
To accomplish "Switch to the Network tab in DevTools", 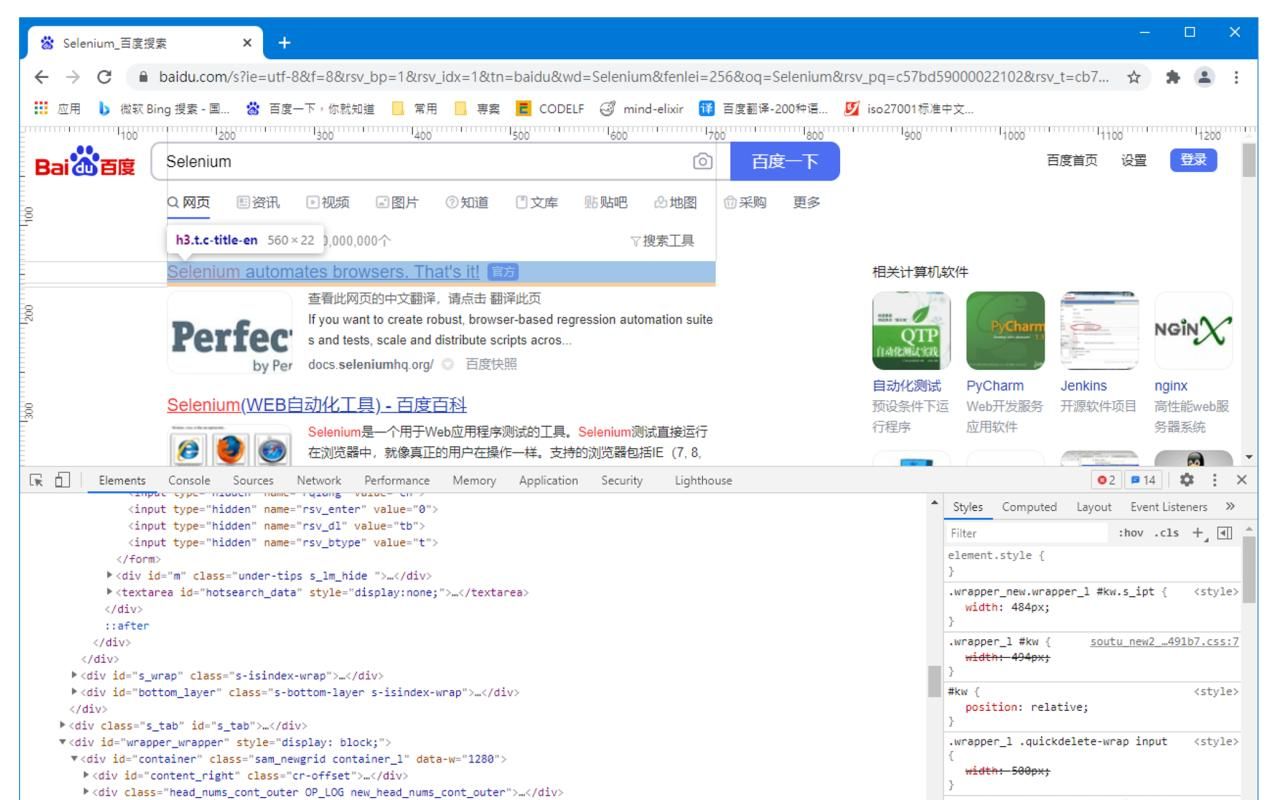I will (319, 480).
